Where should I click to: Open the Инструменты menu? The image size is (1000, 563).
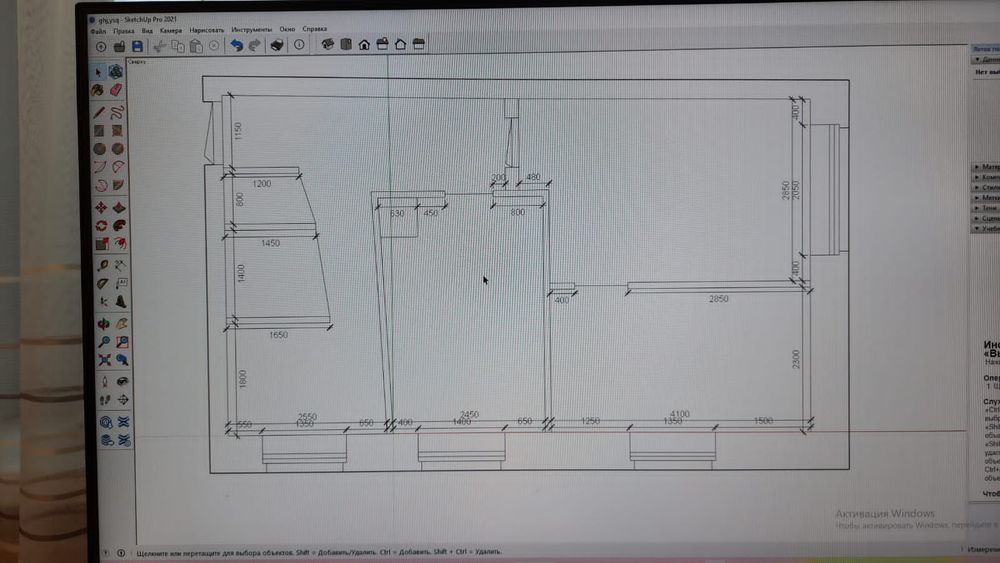click(x=250, y=30)
